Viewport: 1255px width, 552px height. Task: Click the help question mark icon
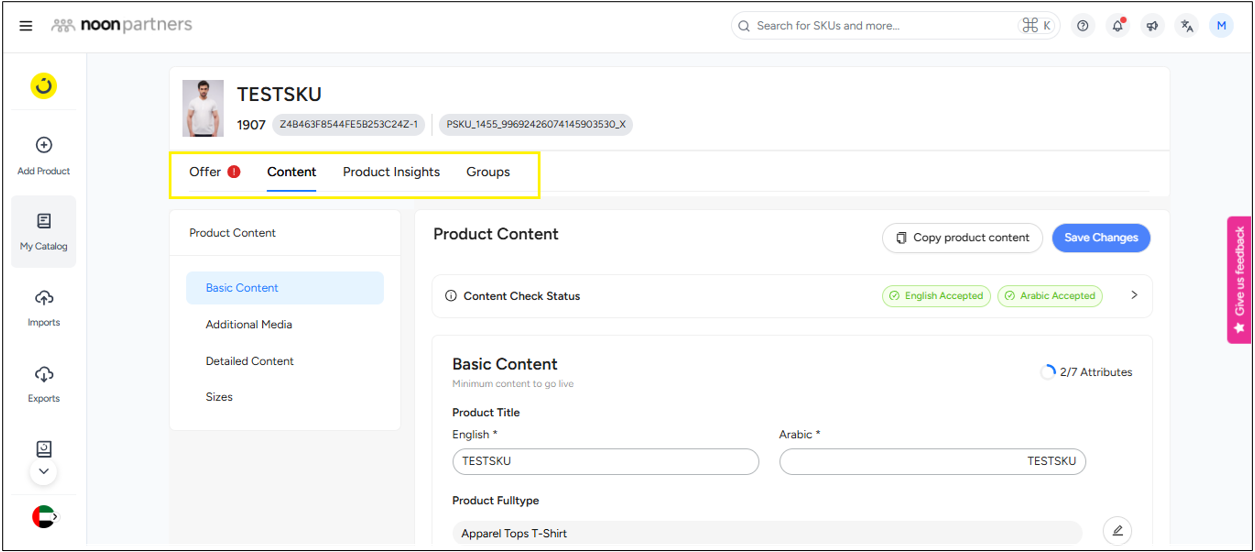[1083, 26]
